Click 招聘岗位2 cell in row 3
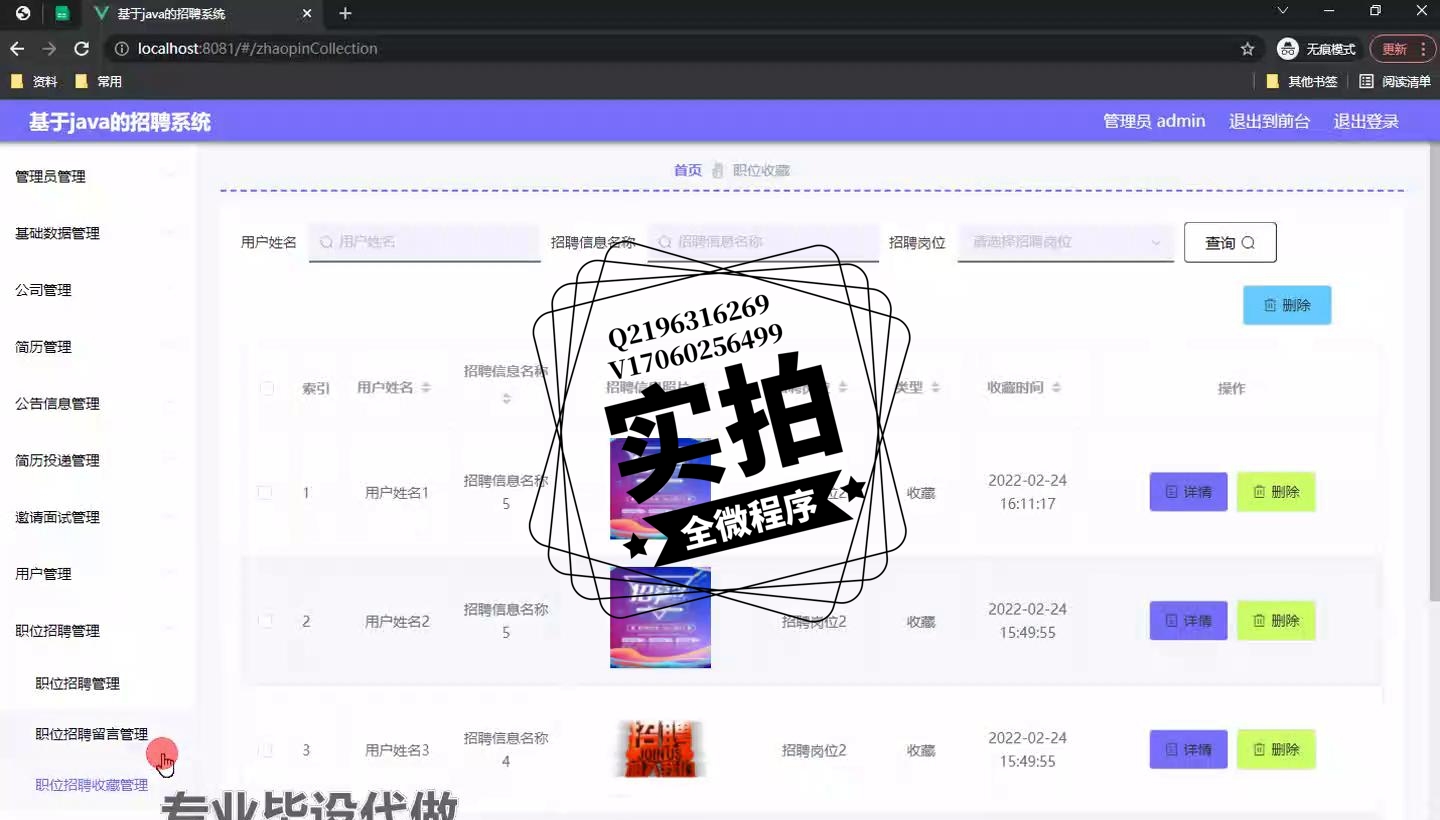 point(814,750)
